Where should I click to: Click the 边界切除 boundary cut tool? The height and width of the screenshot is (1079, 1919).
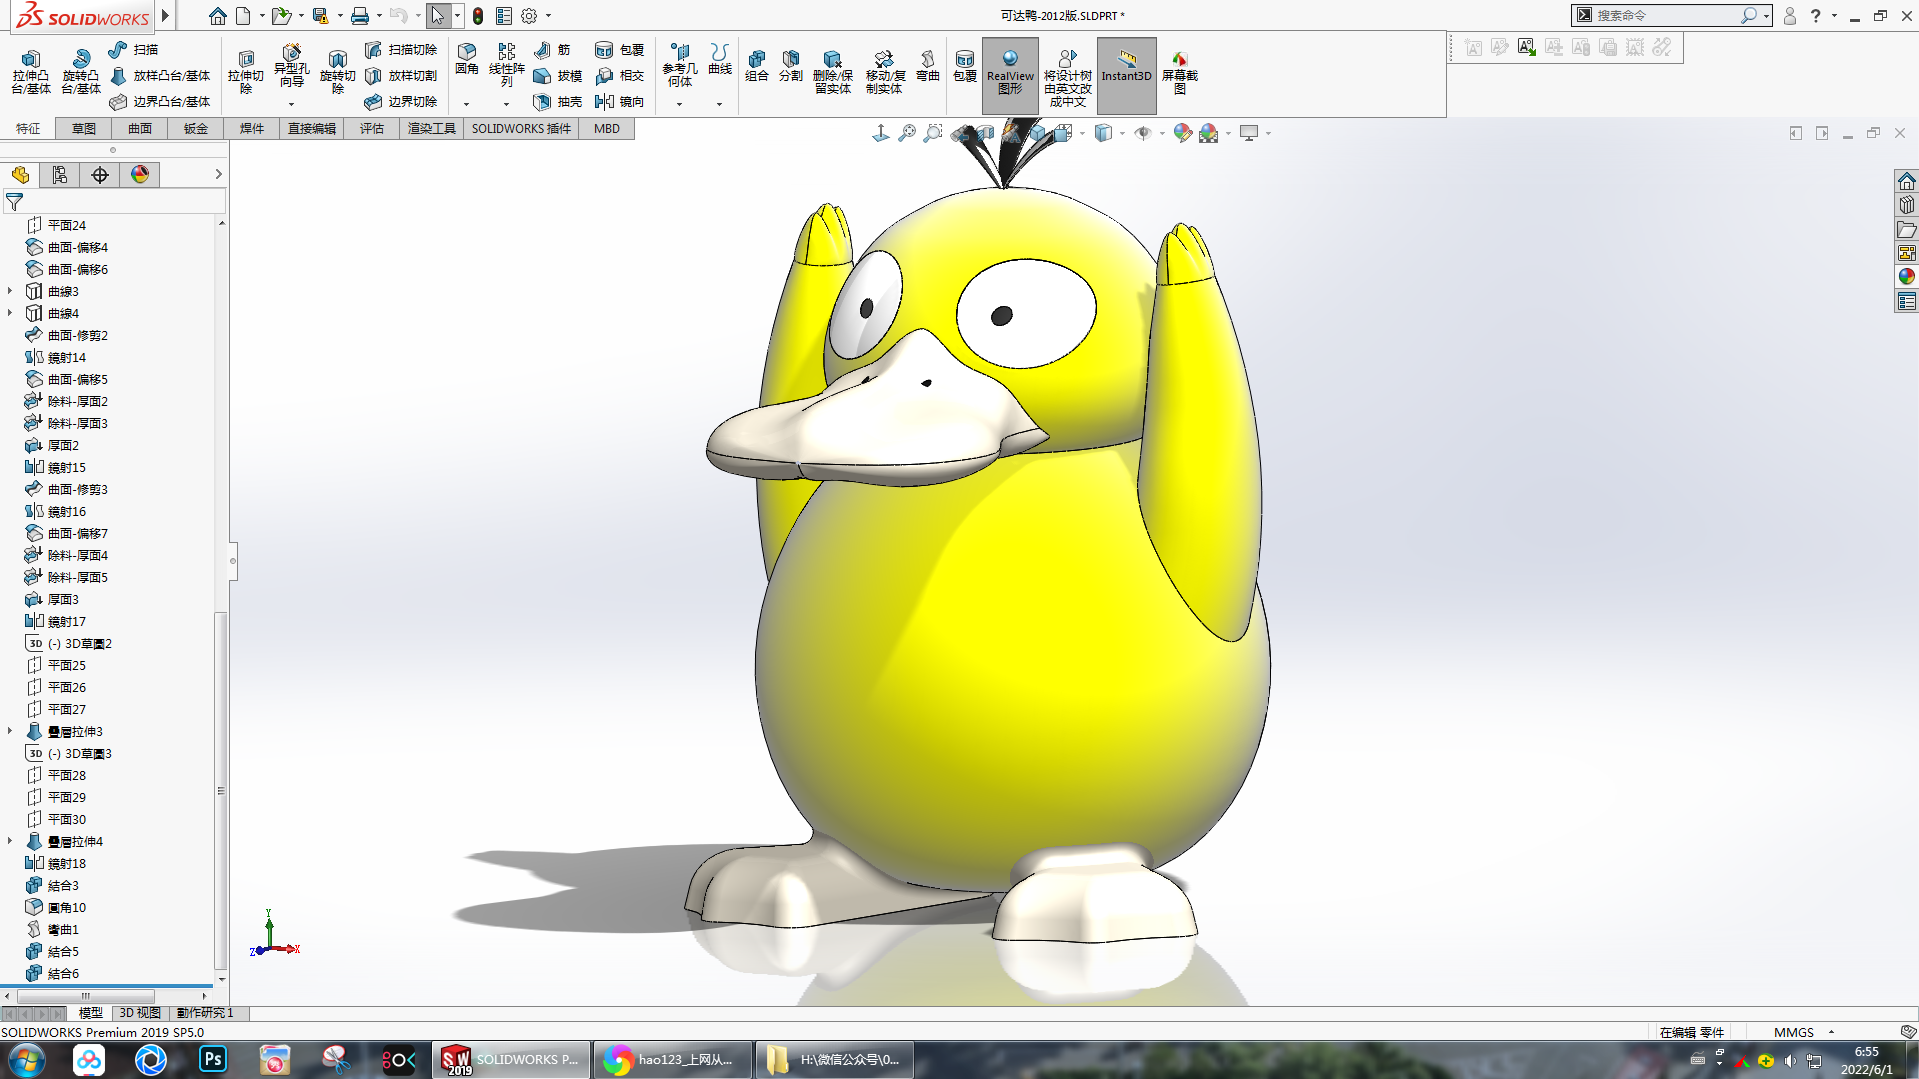coord(400,101)
